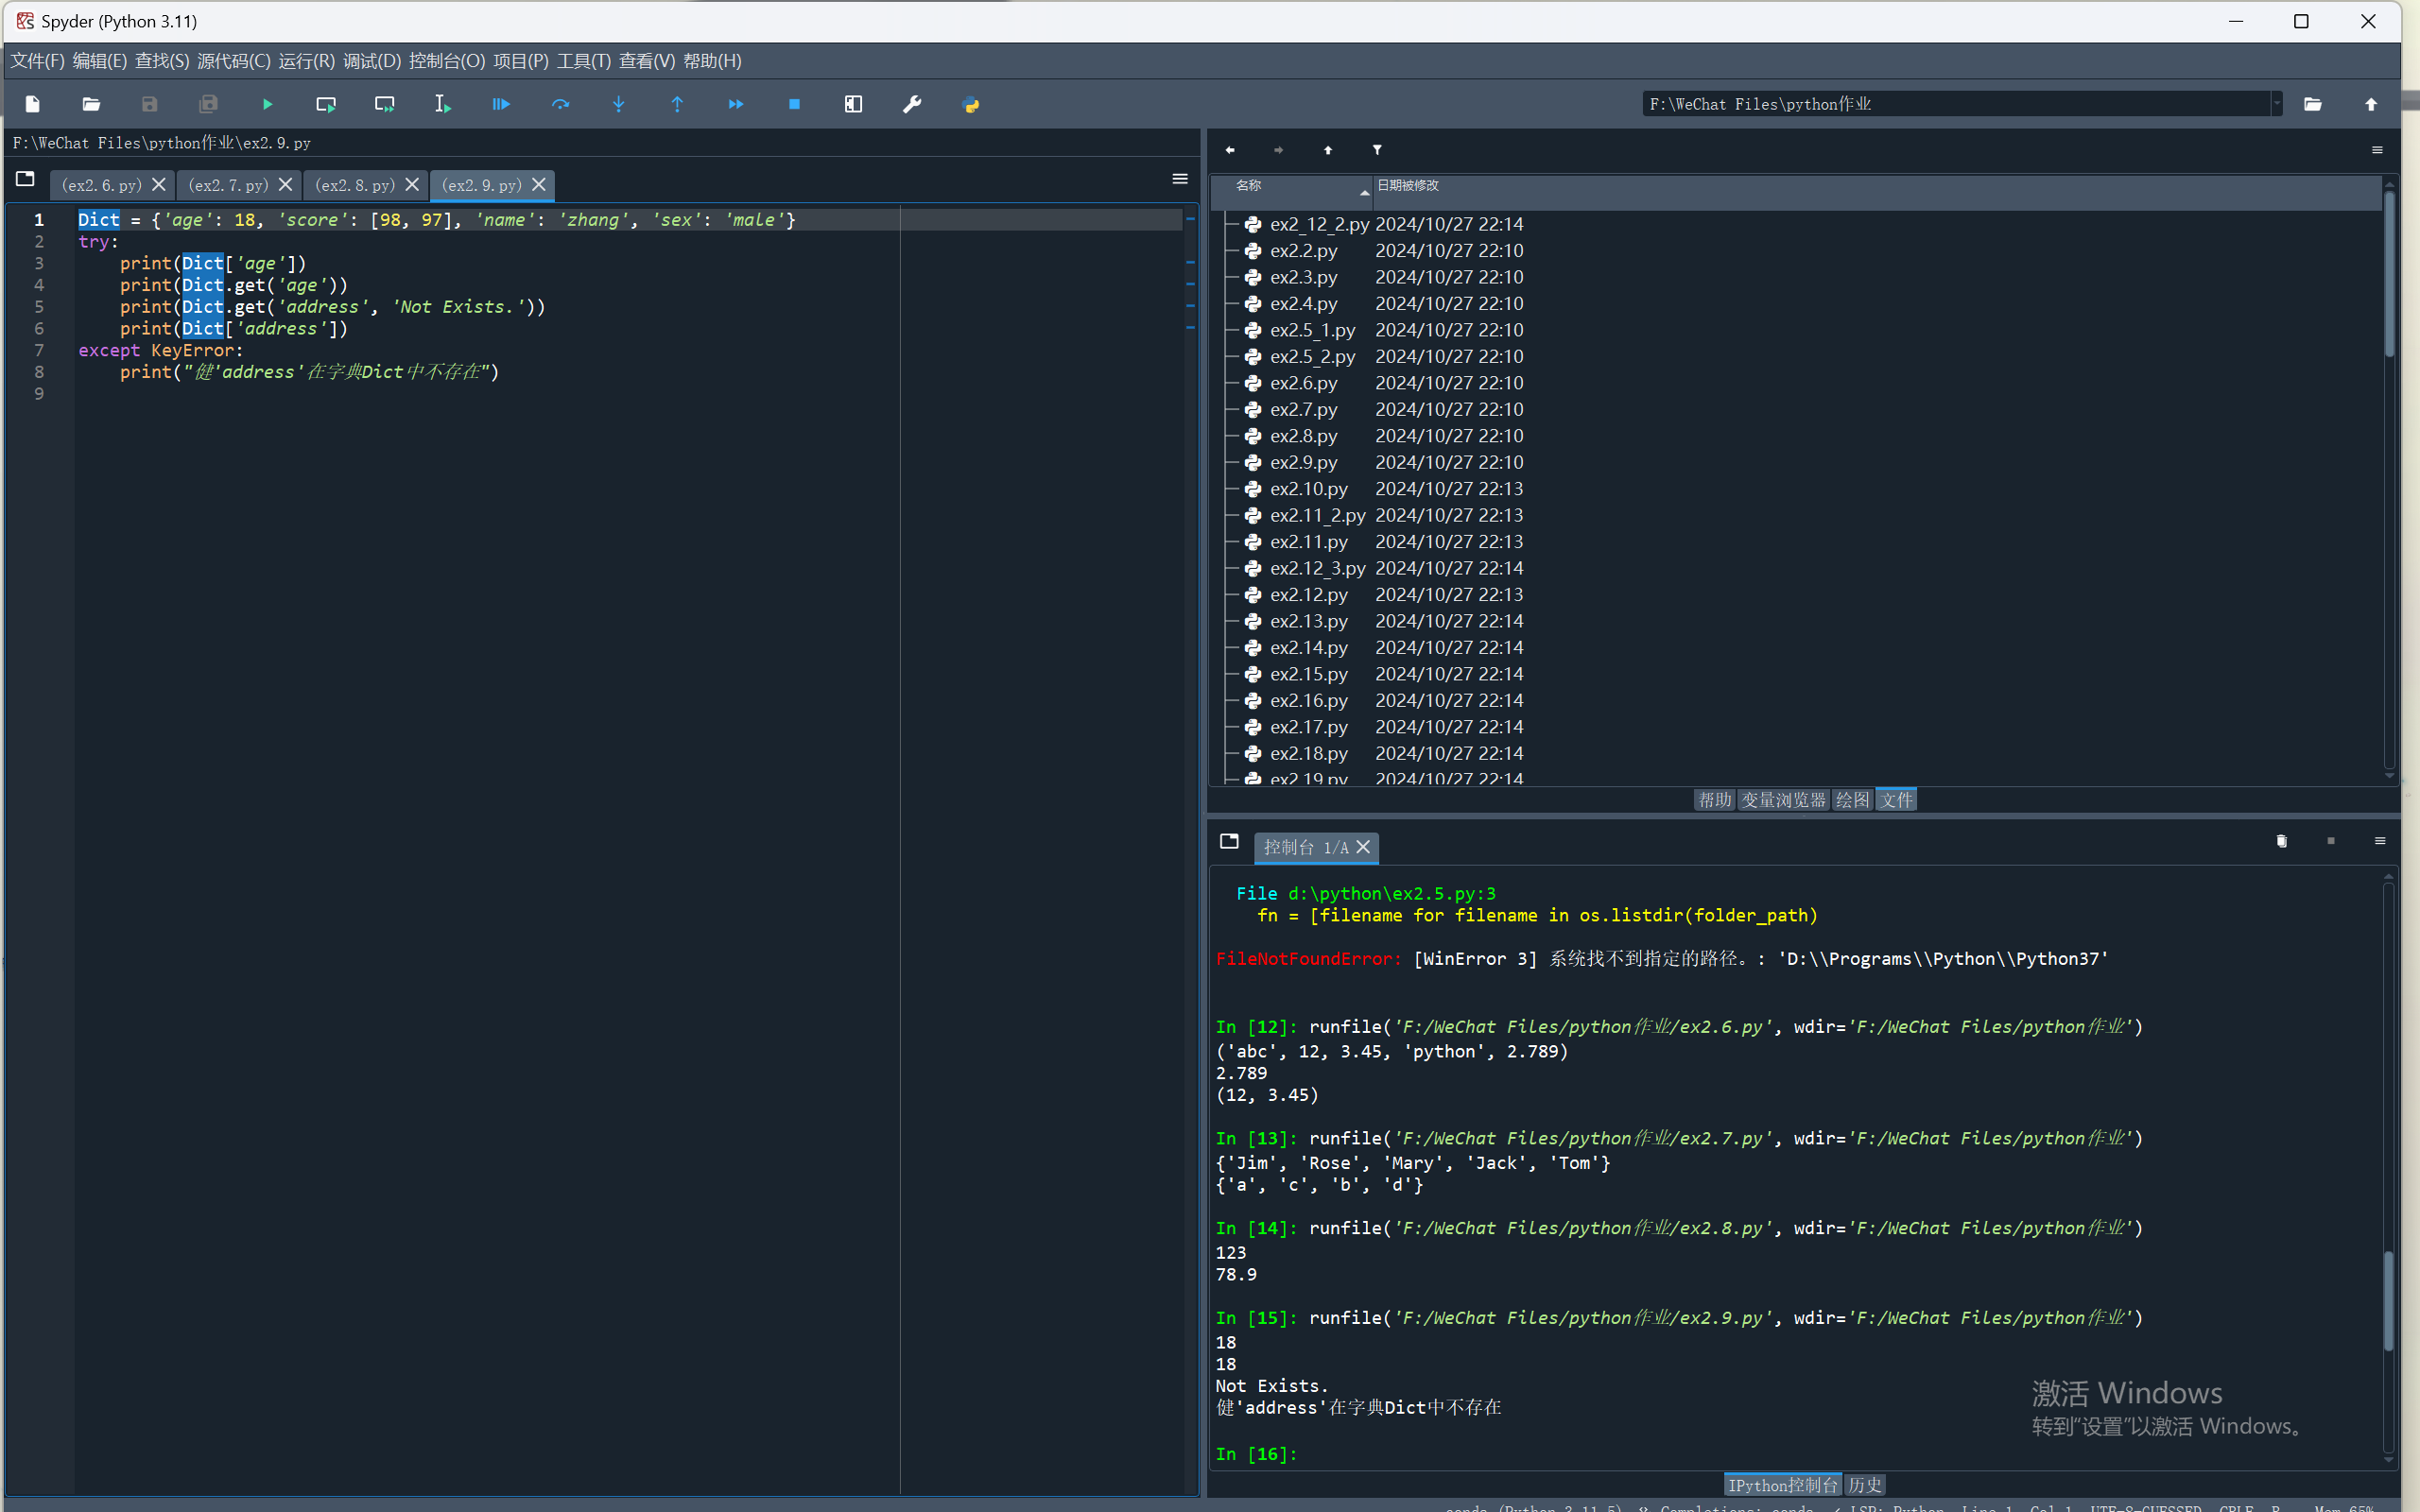Browse for a working directory folder icon
The height and width of the screenshot is (1512, 2420).
(2313, 104)
